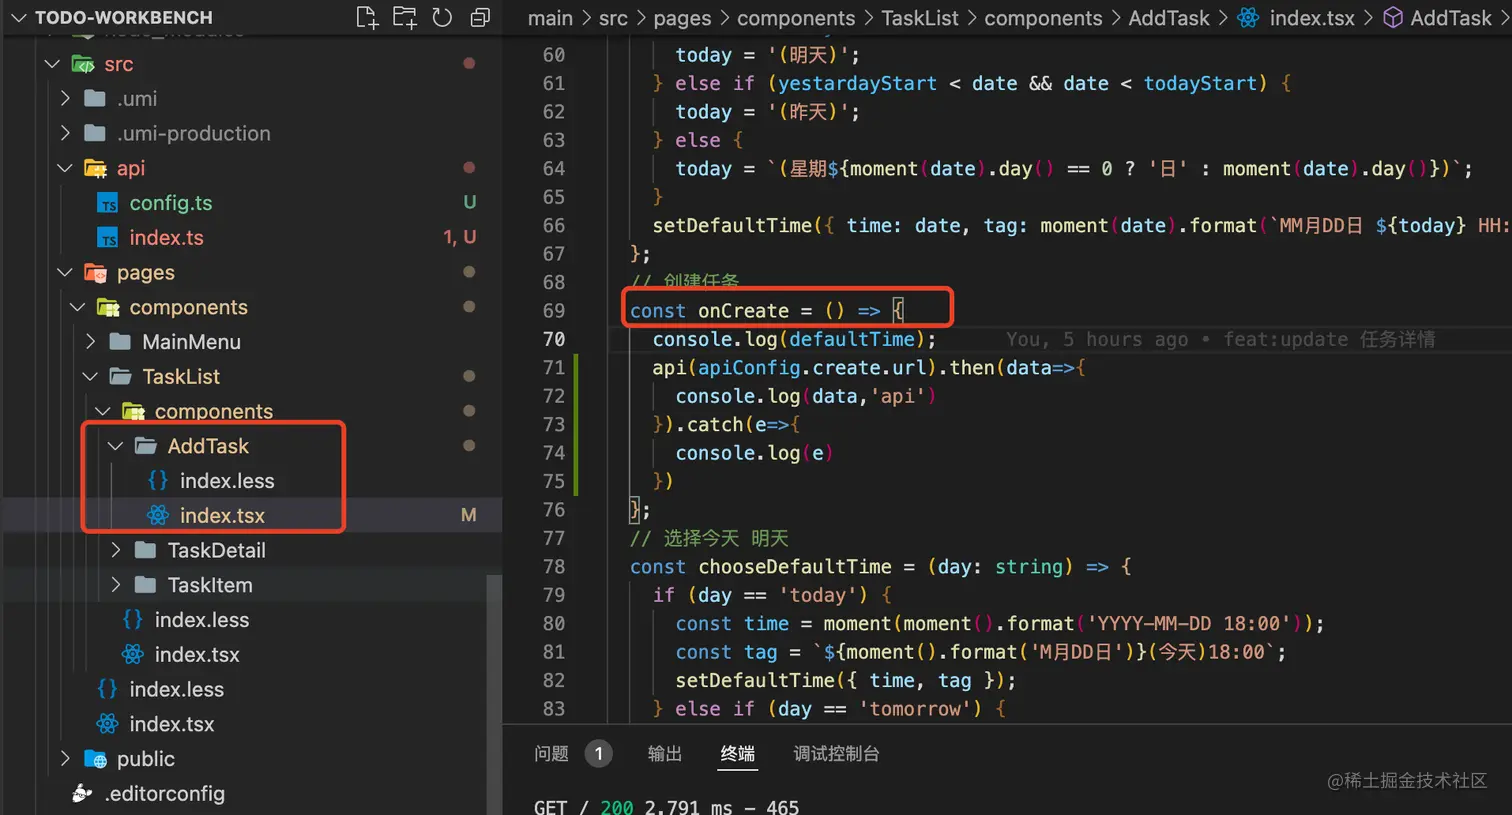
Task: Click 'const time' on line 80
Action: (732, 624)
